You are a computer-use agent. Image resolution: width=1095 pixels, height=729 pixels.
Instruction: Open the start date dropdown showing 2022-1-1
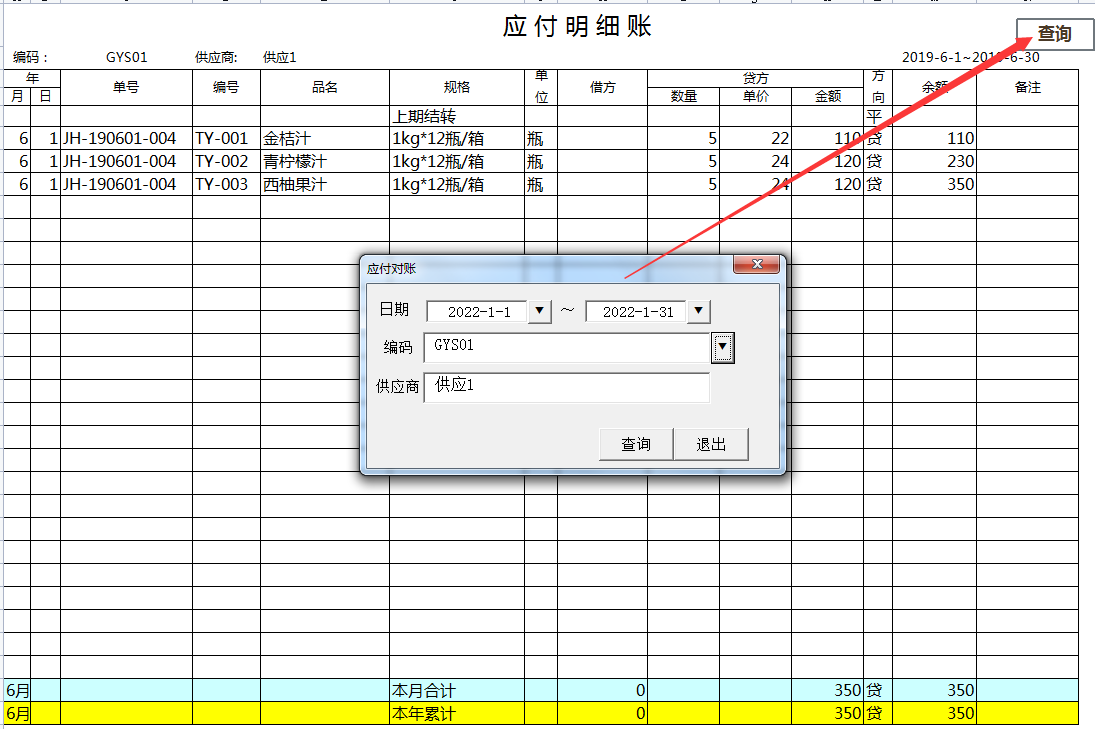click(539, 311)
